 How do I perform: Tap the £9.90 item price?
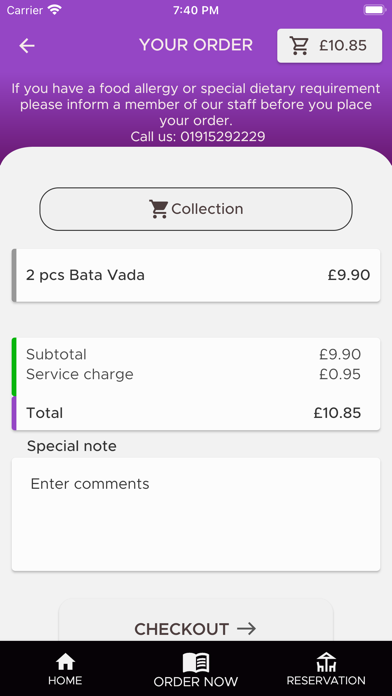[x=349, y=275]
